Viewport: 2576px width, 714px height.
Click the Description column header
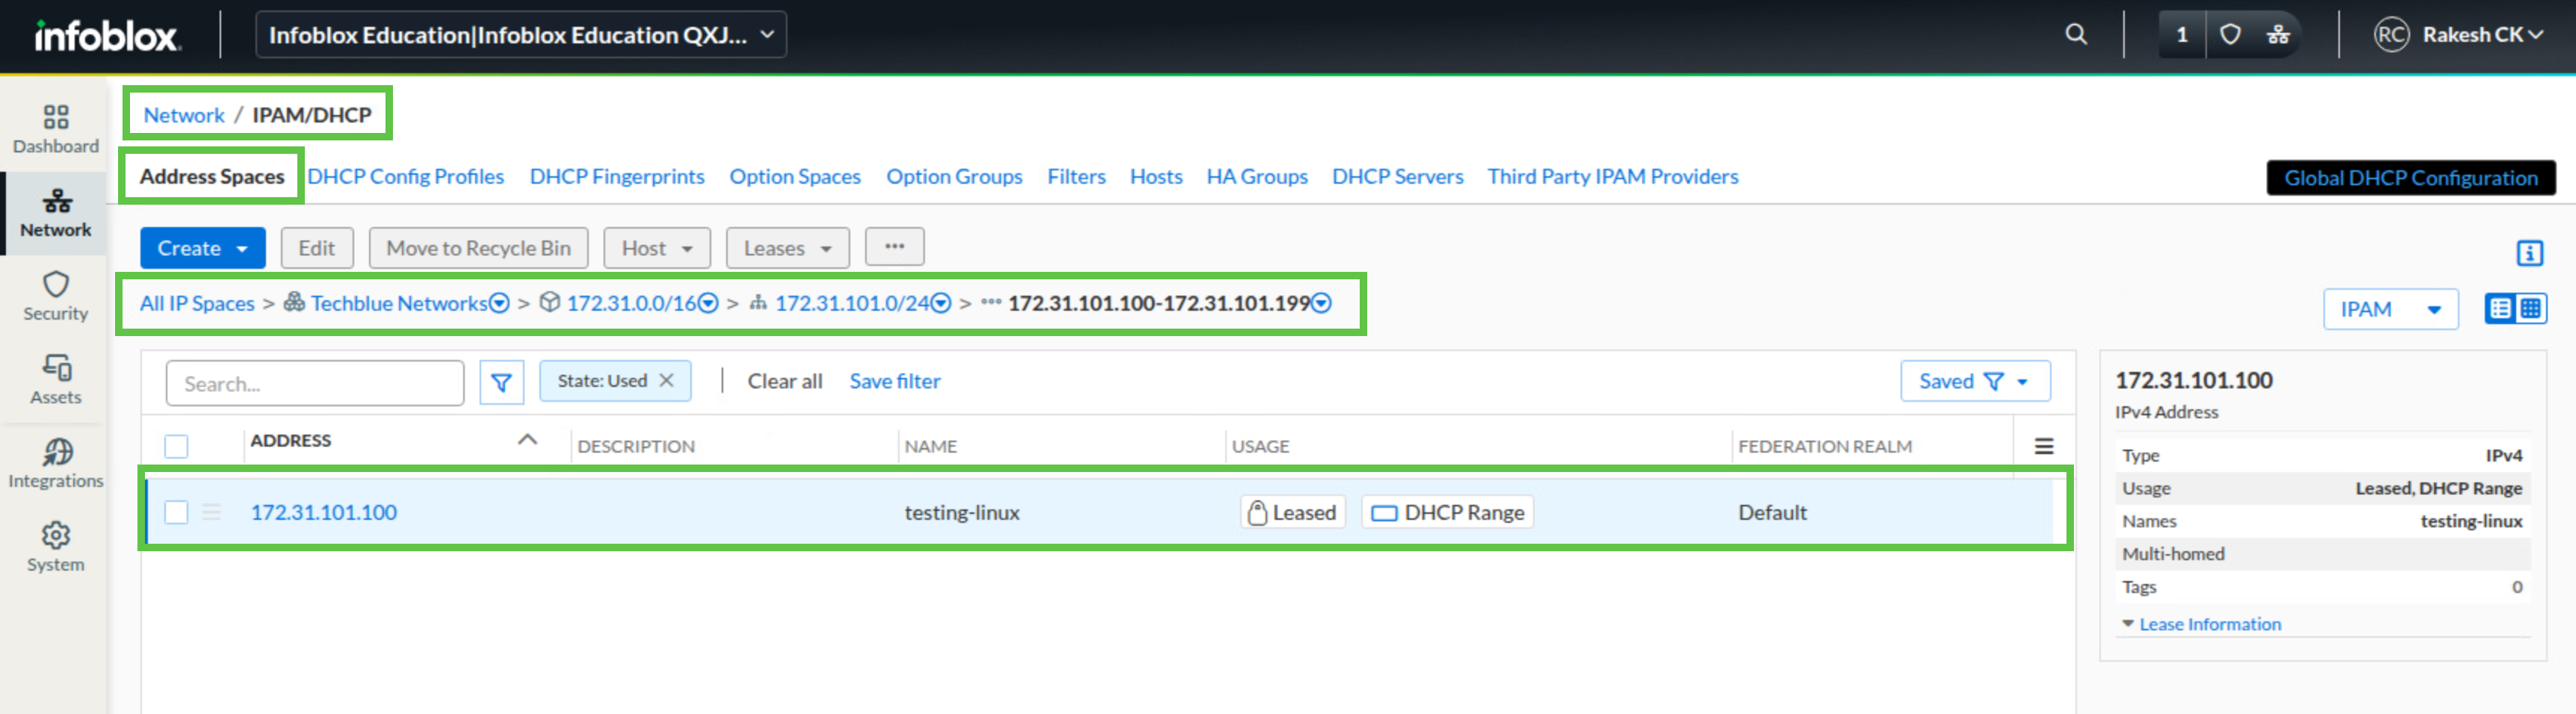(x=636, y=446)
